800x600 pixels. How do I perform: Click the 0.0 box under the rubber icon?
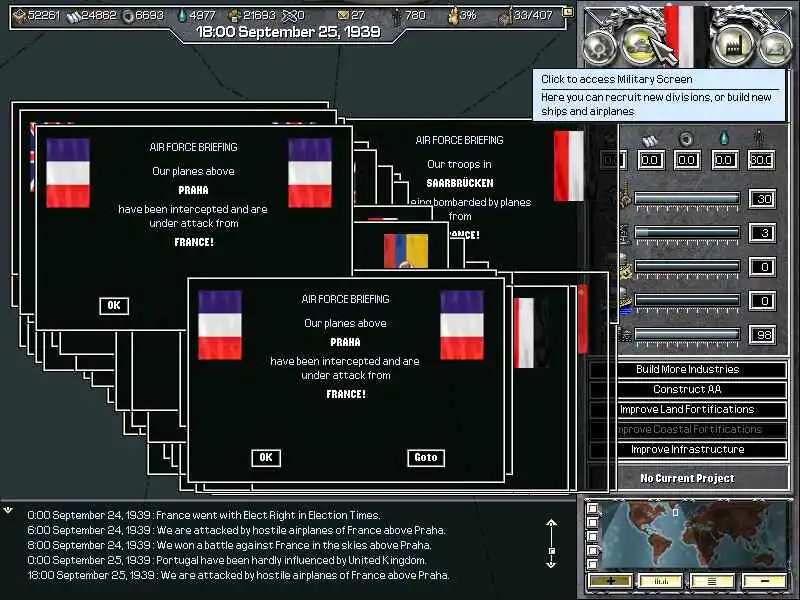(x=687, y=160)
